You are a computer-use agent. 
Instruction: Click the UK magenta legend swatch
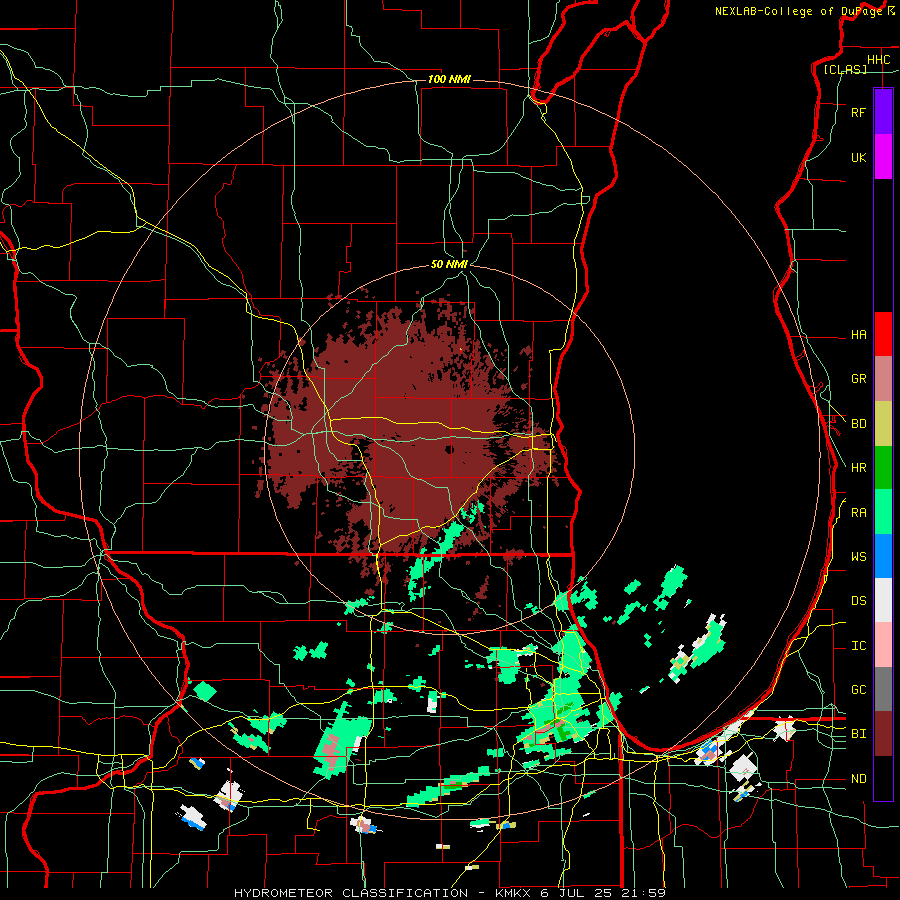[883, 157]
